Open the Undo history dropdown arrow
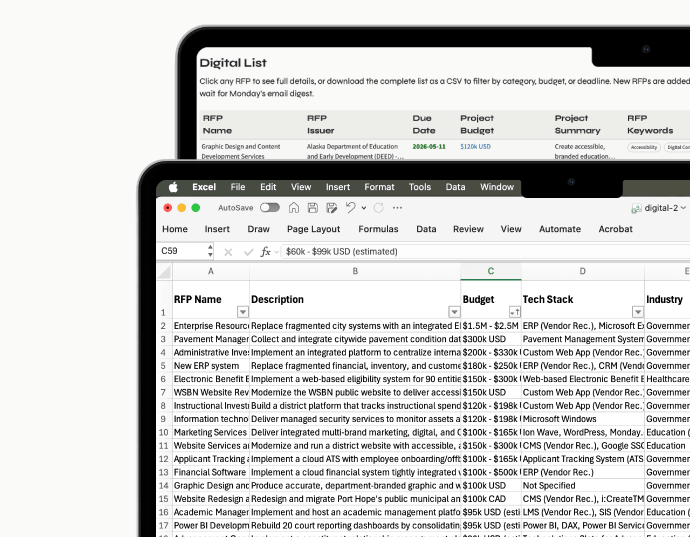Viewport: 690px width, 537px height. [x=363, y=208]
